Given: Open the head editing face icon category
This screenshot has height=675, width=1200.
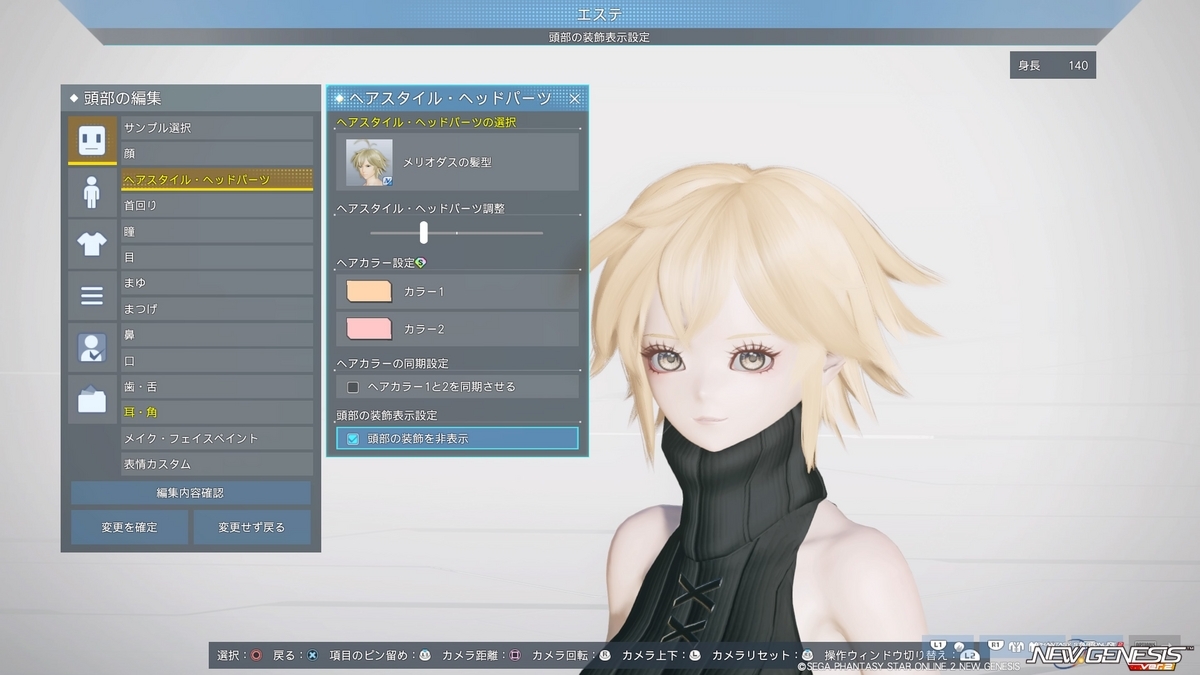Looking at the screenshot, I should point(92,140).
